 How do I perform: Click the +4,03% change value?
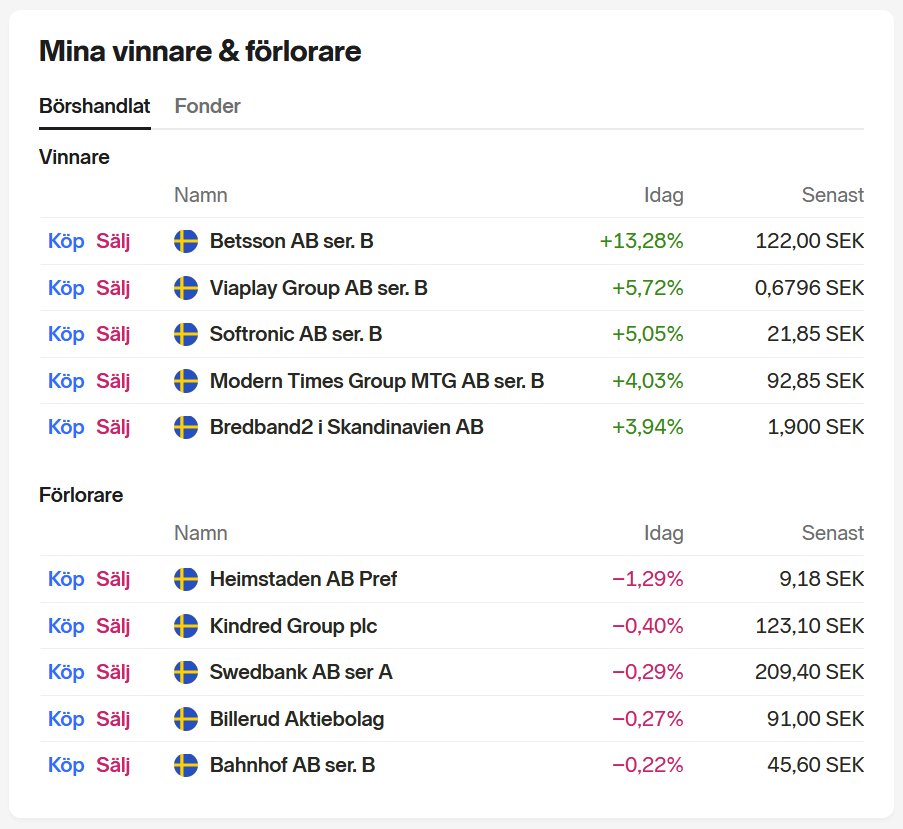point(647,381)
